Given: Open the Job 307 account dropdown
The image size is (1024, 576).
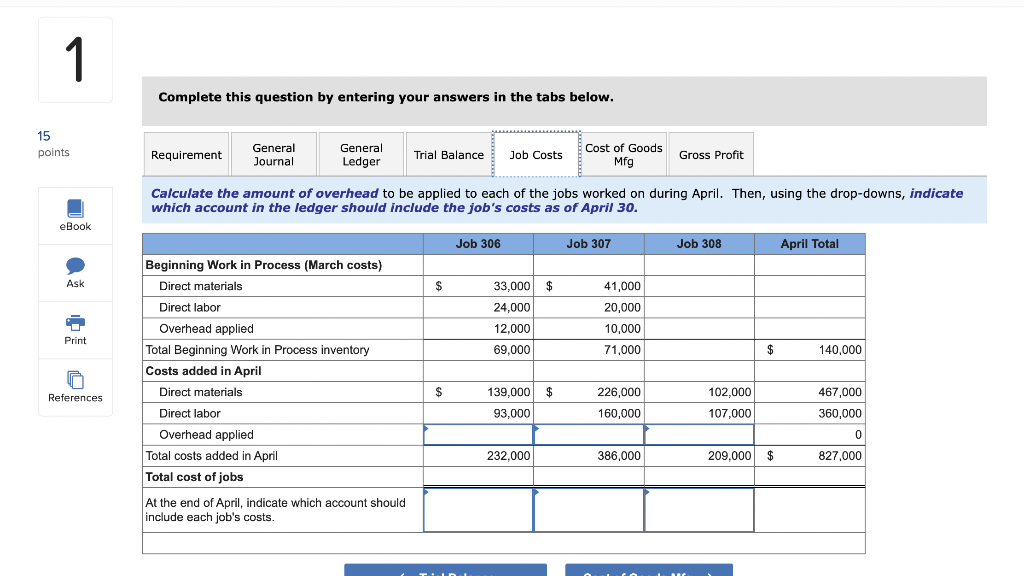Looking at the screenshot, I should pyautogui.click(x=588, y=510).
